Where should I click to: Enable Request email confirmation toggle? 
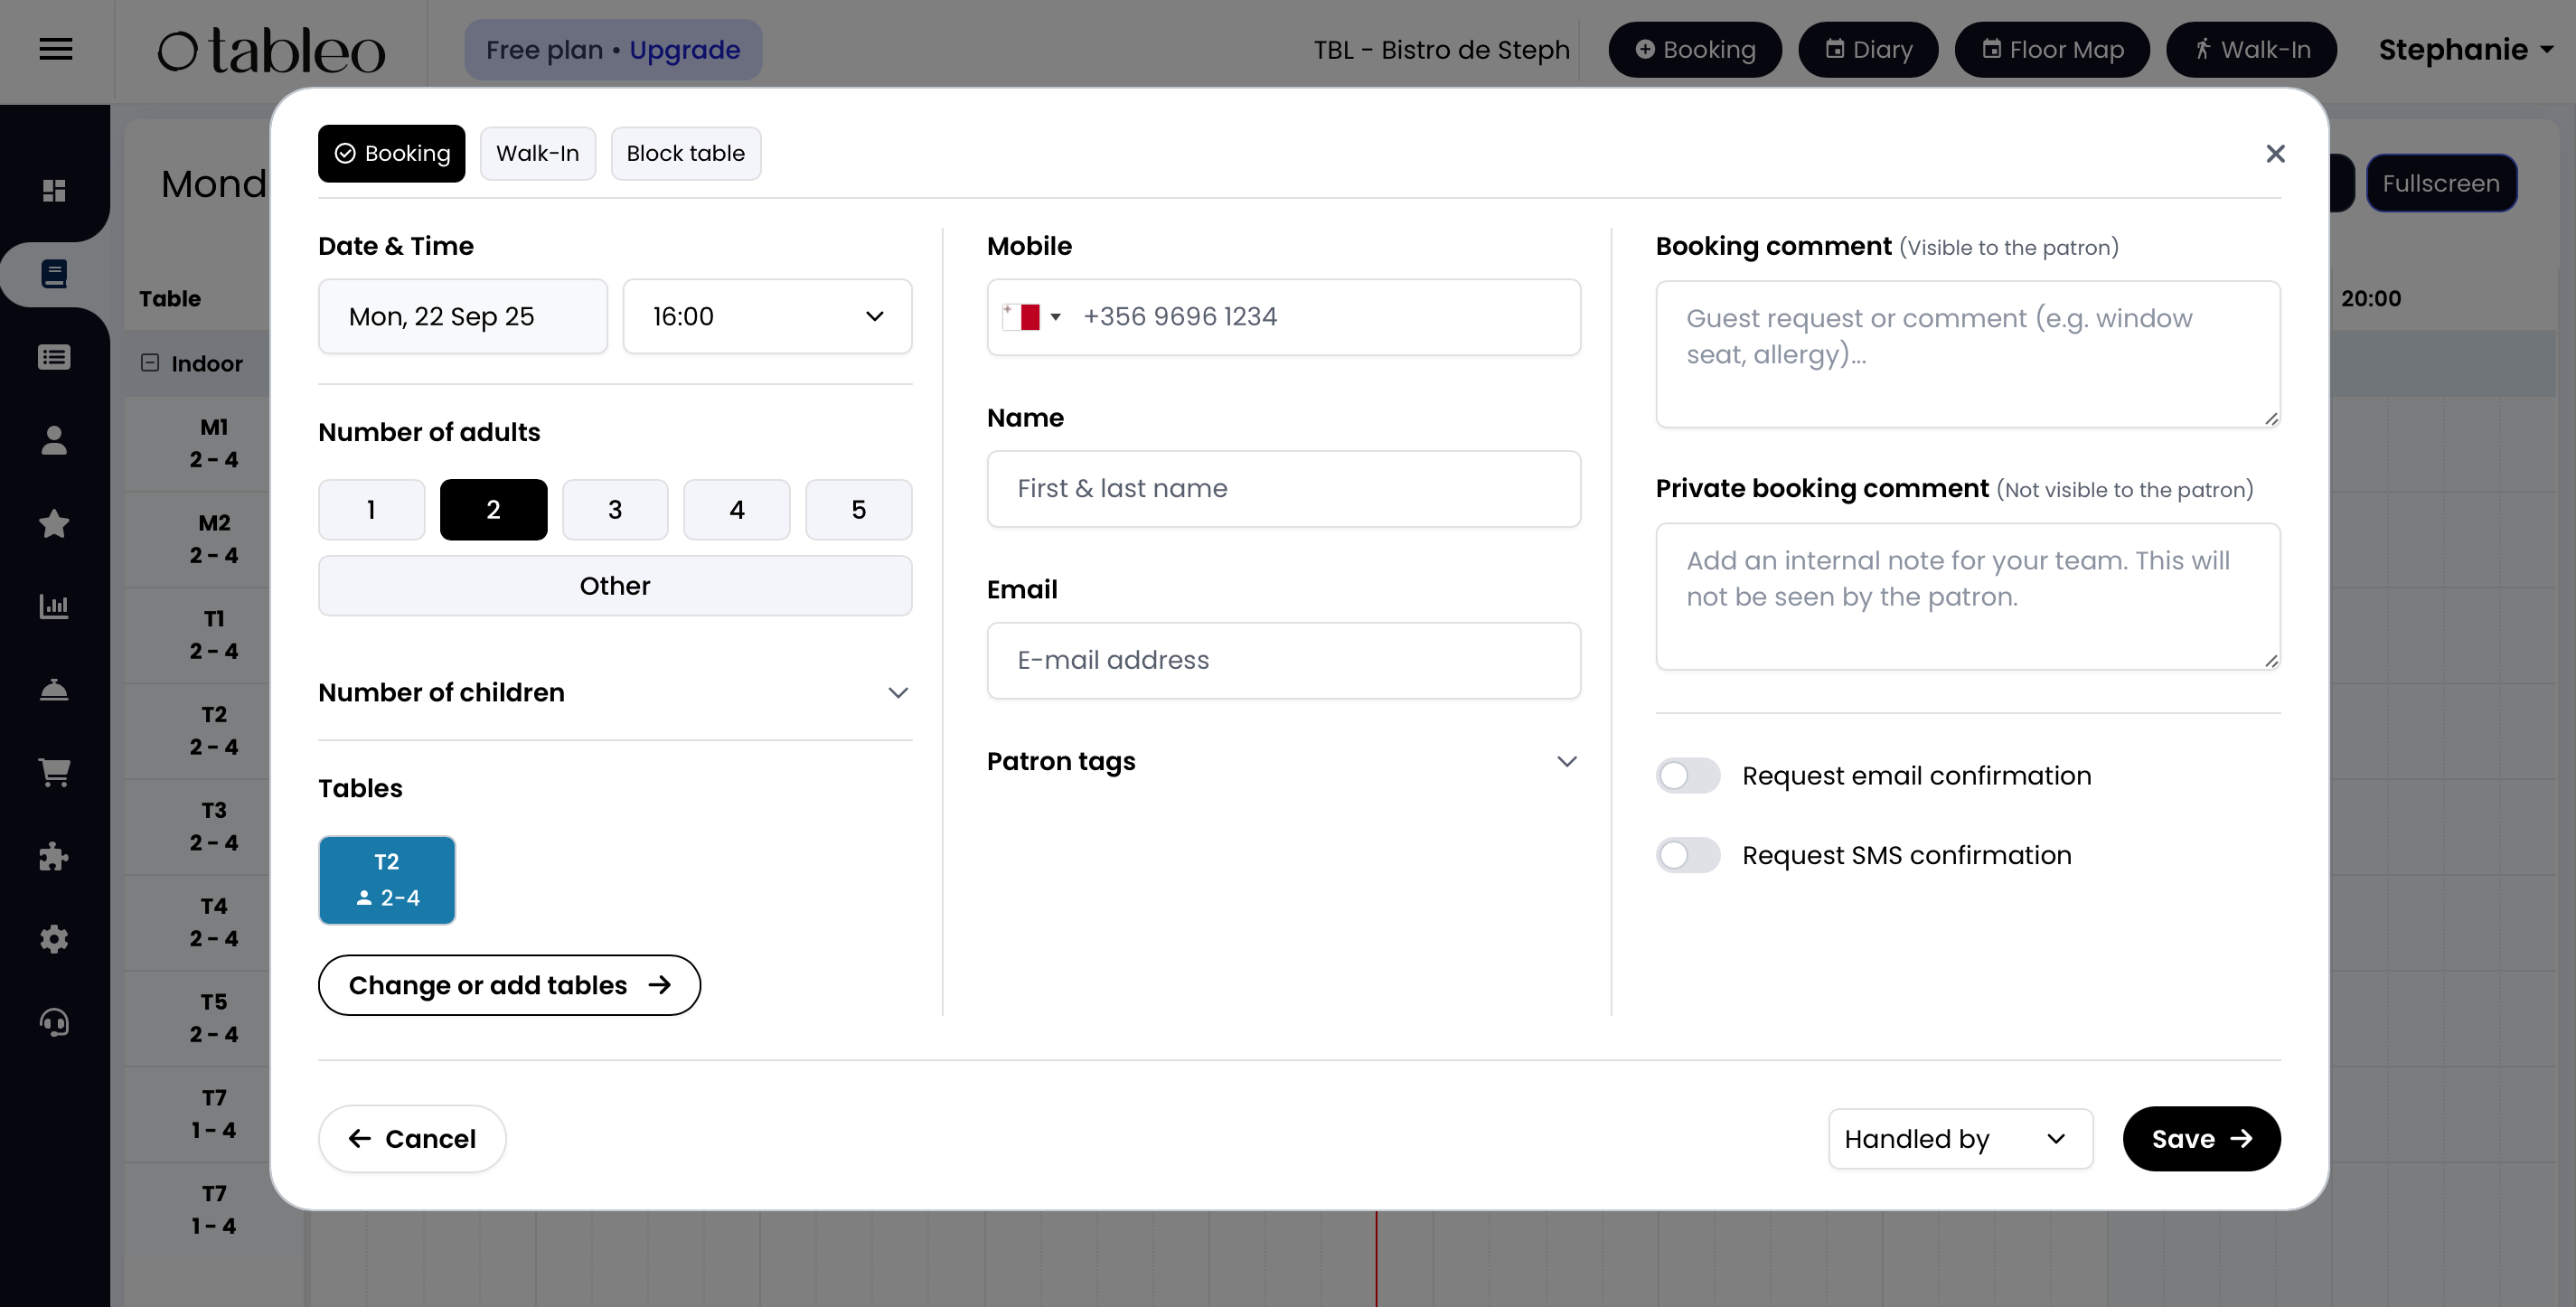[x=1688, y=775]
